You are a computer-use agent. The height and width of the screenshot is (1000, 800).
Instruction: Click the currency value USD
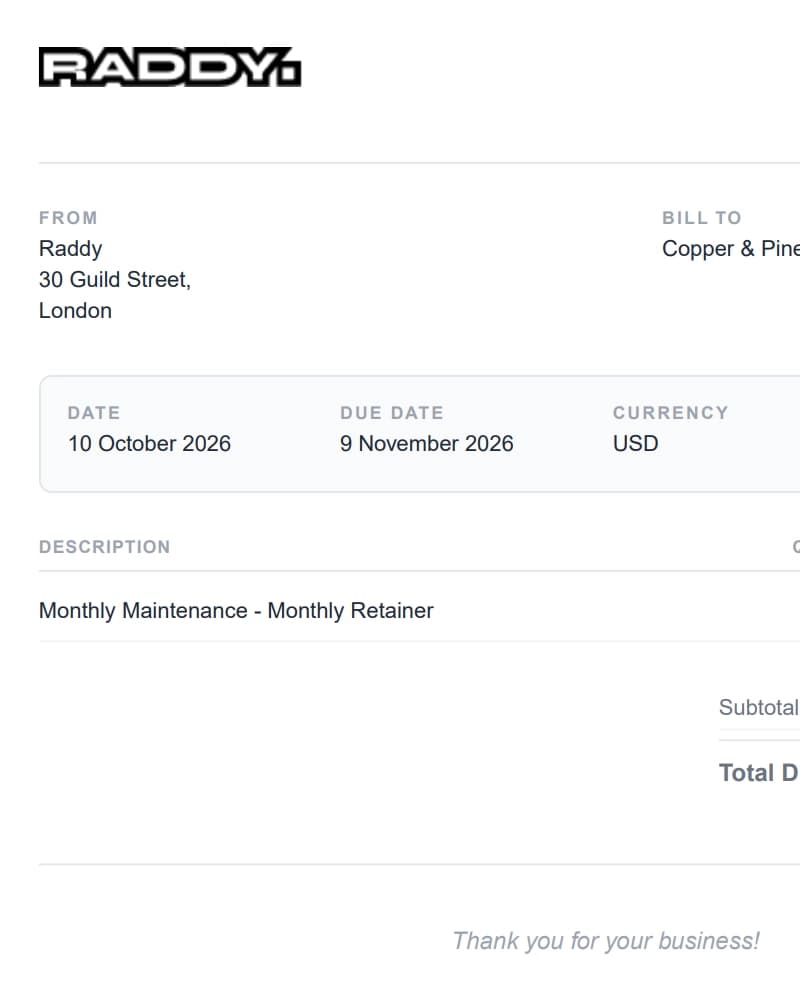click(x=635, y=444)
